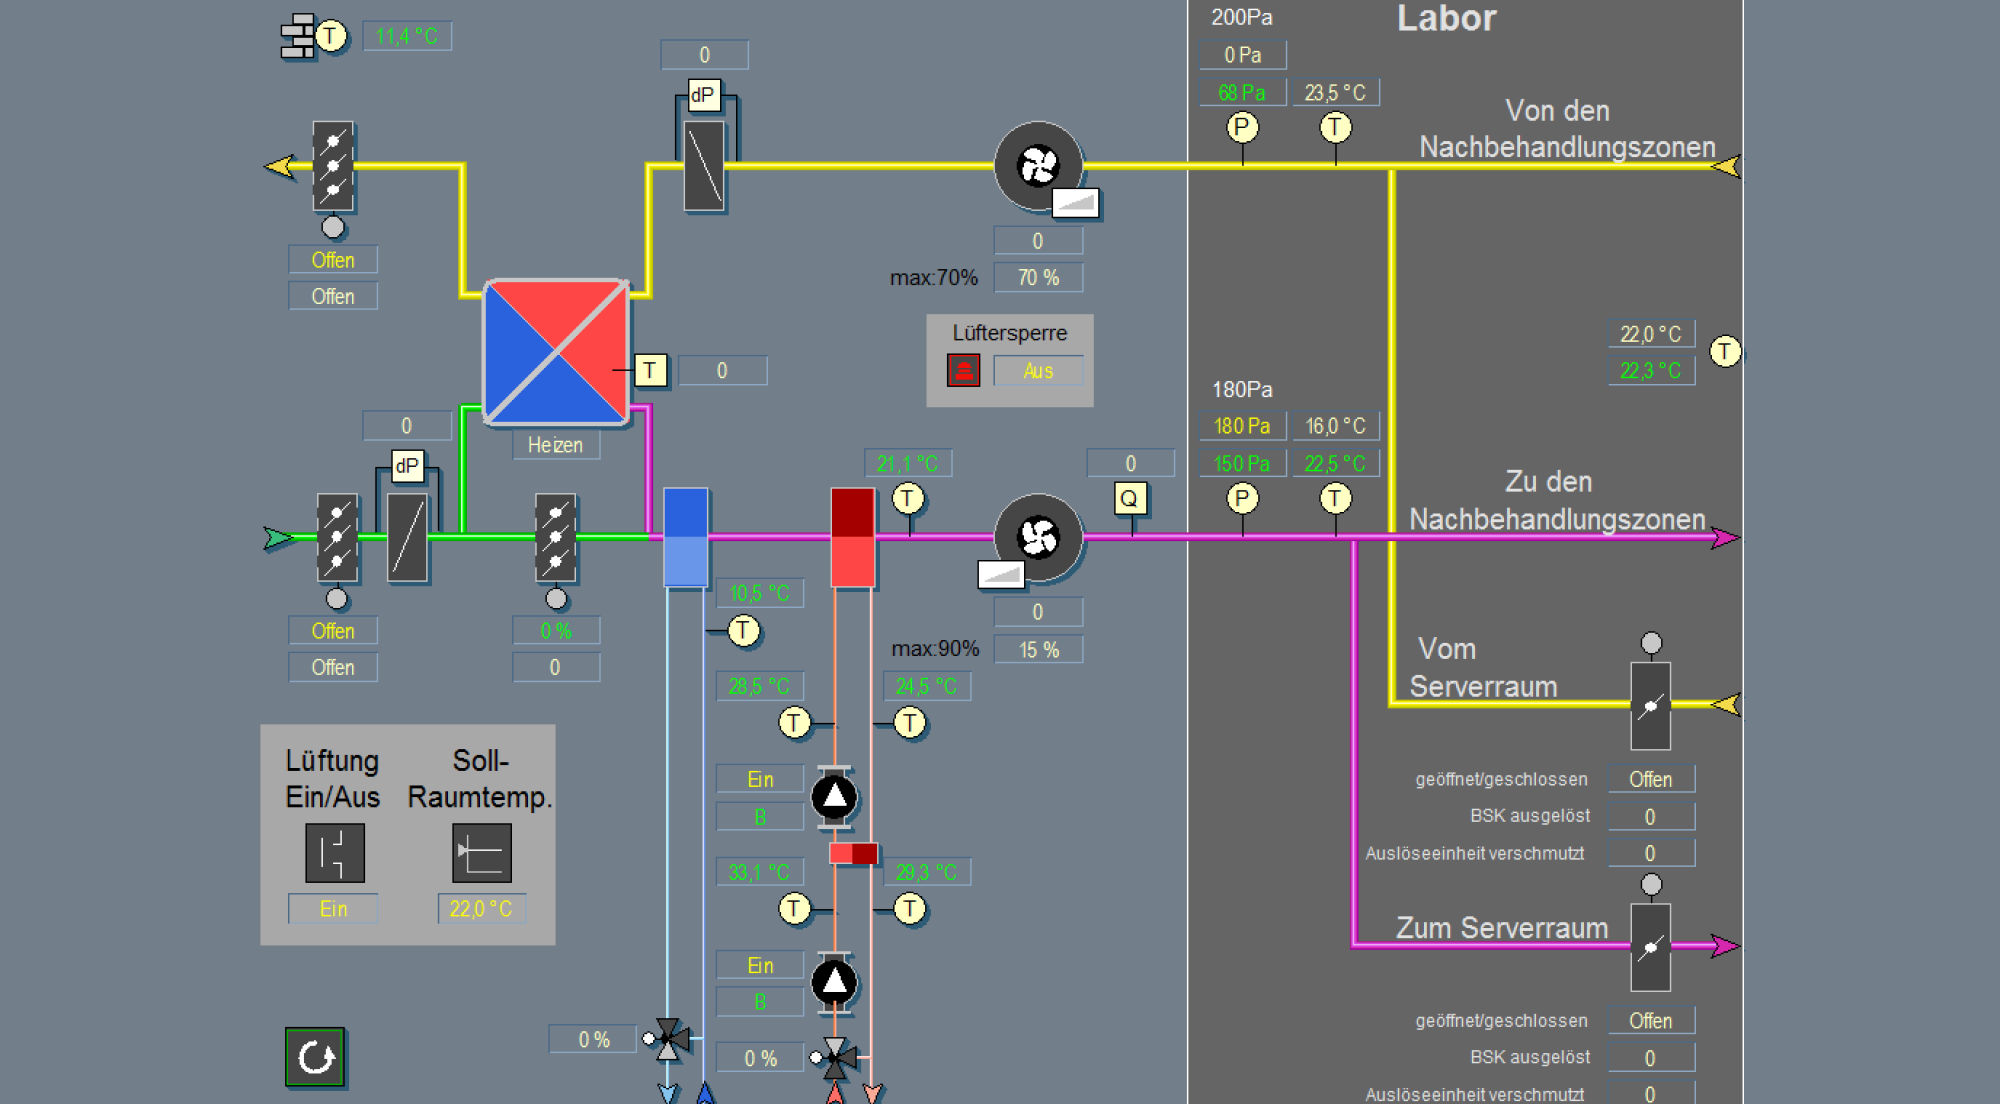Viewport: 2000px width, 1104px height.
Task: Toggle the Lüftung Ein/Aus switch symbol
Action: (334, 853)
